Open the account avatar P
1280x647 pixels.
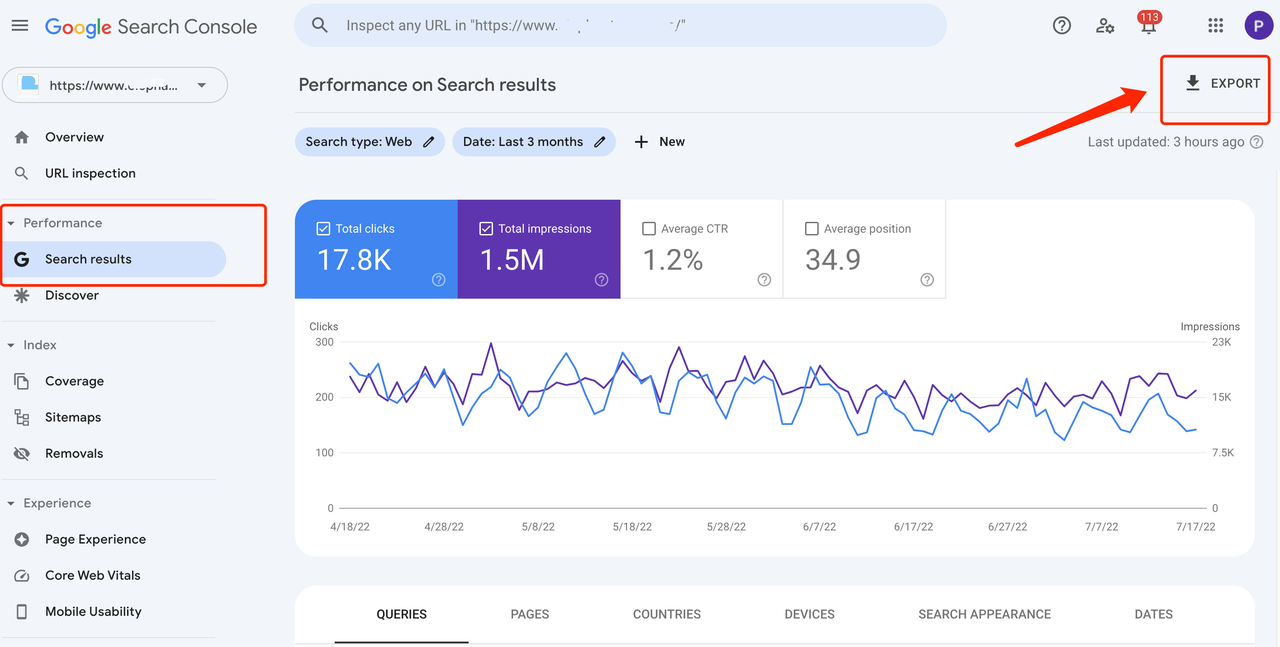pyautogui.click(x=1258, y=26)
